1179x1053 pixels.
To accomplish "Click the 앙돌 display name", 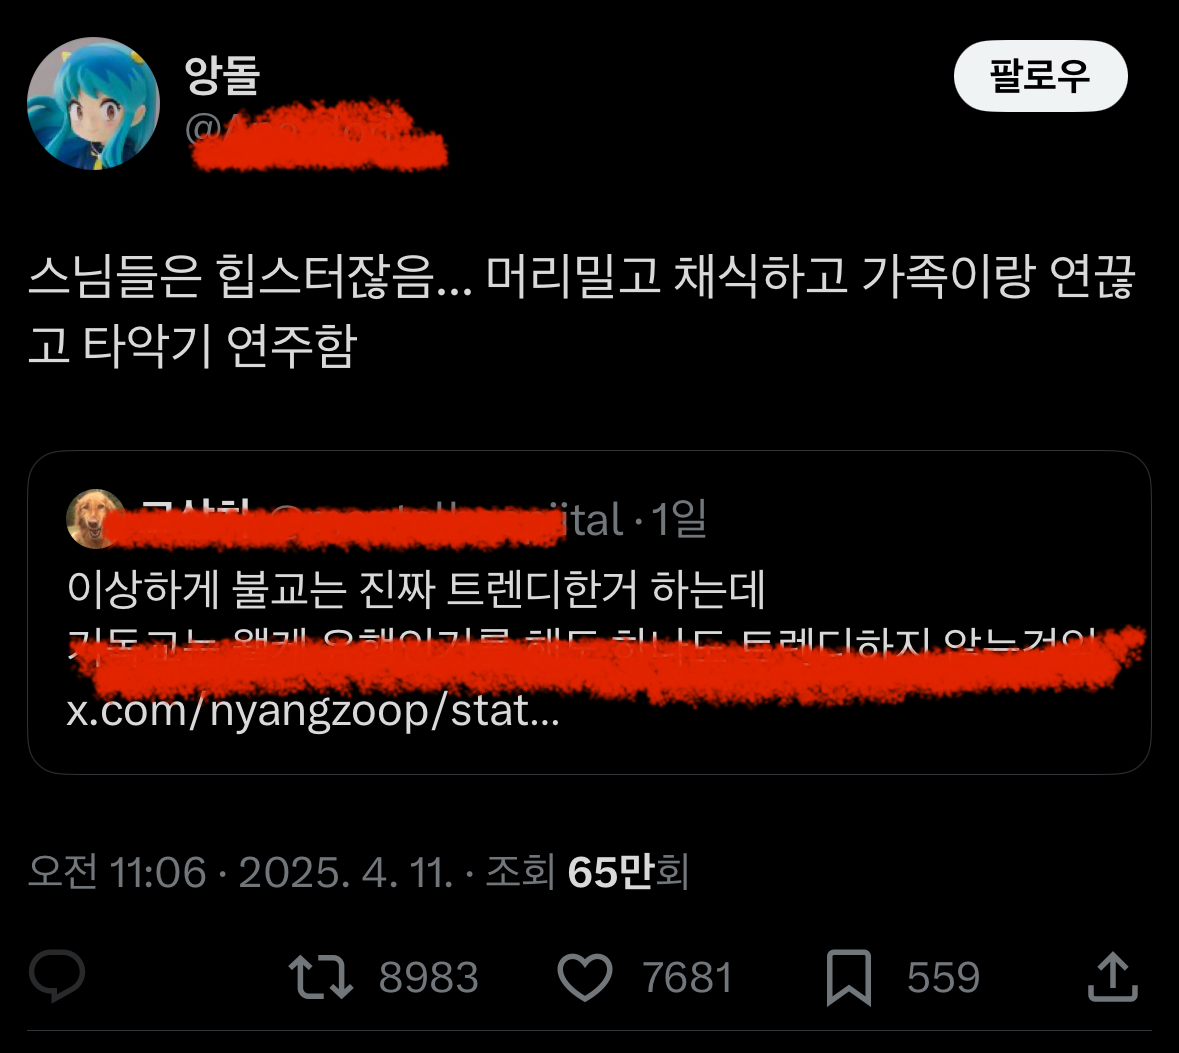I will click(223, 75).
